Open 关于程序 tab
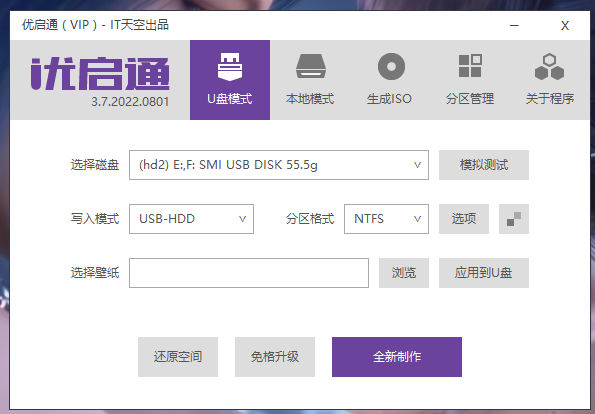Screen dimensions: 595x414 click(x=549, y=80)
